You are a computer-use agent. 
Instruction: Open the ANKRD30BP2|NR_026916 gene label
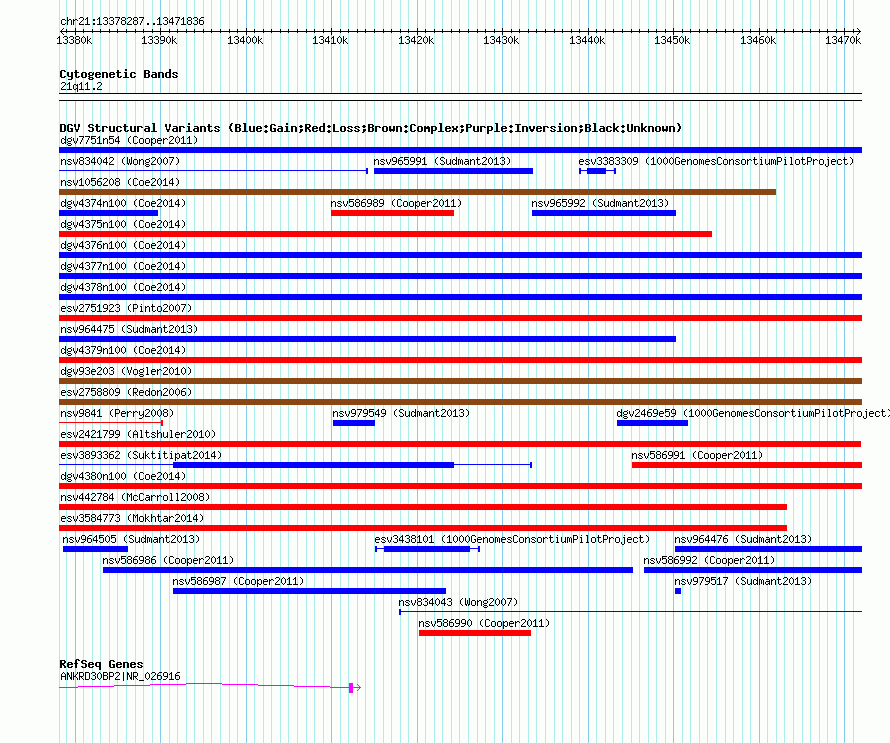[x=120, y=676]
